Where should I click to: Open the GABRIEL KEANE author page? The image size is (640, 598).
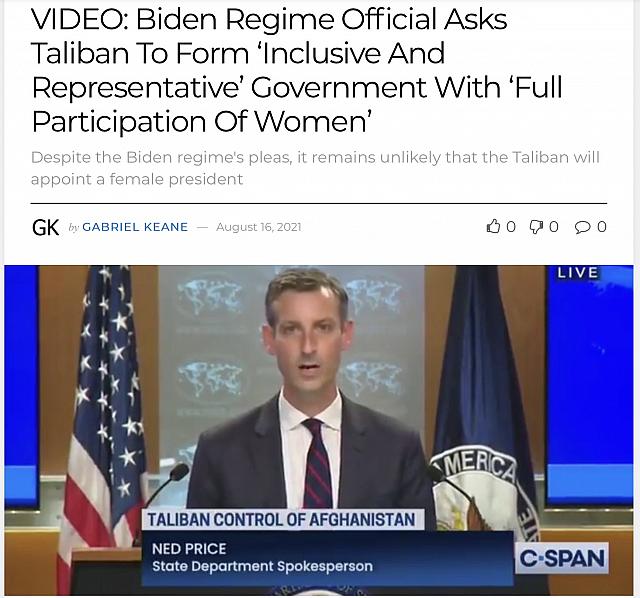(135, 227)
